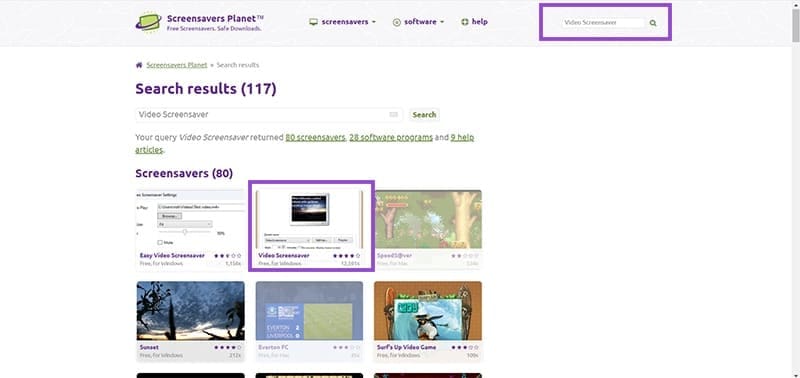Click the magnifier search icon in header

[x=653, y=23]
